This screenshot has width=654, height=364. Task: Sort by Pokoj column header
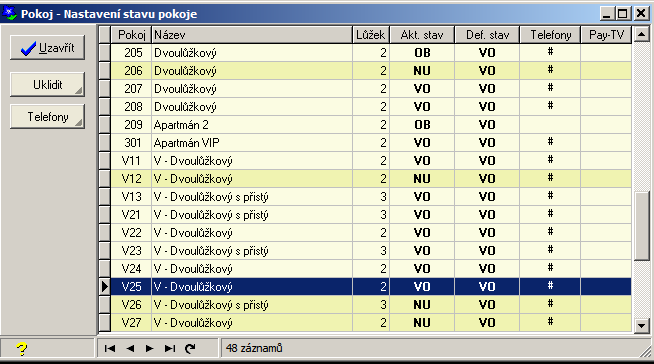pos(131,35)
